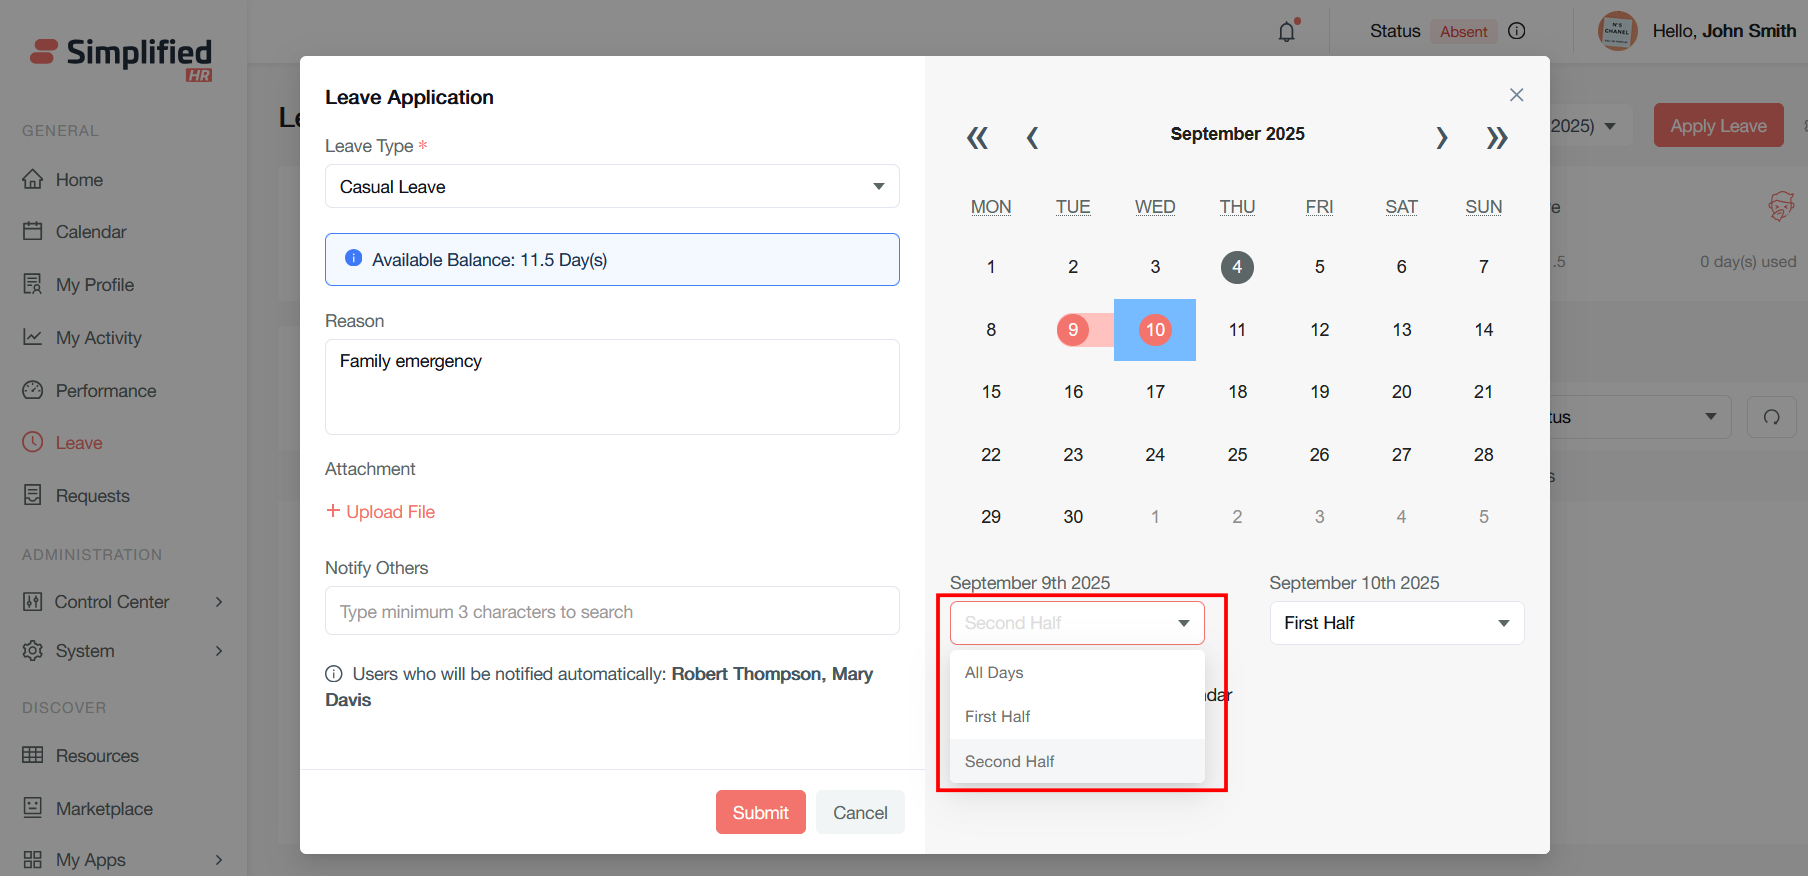Go to previous year with double-left arrow
The width and height of the screenshot is (1808, 876).
[x=977, y=138]
